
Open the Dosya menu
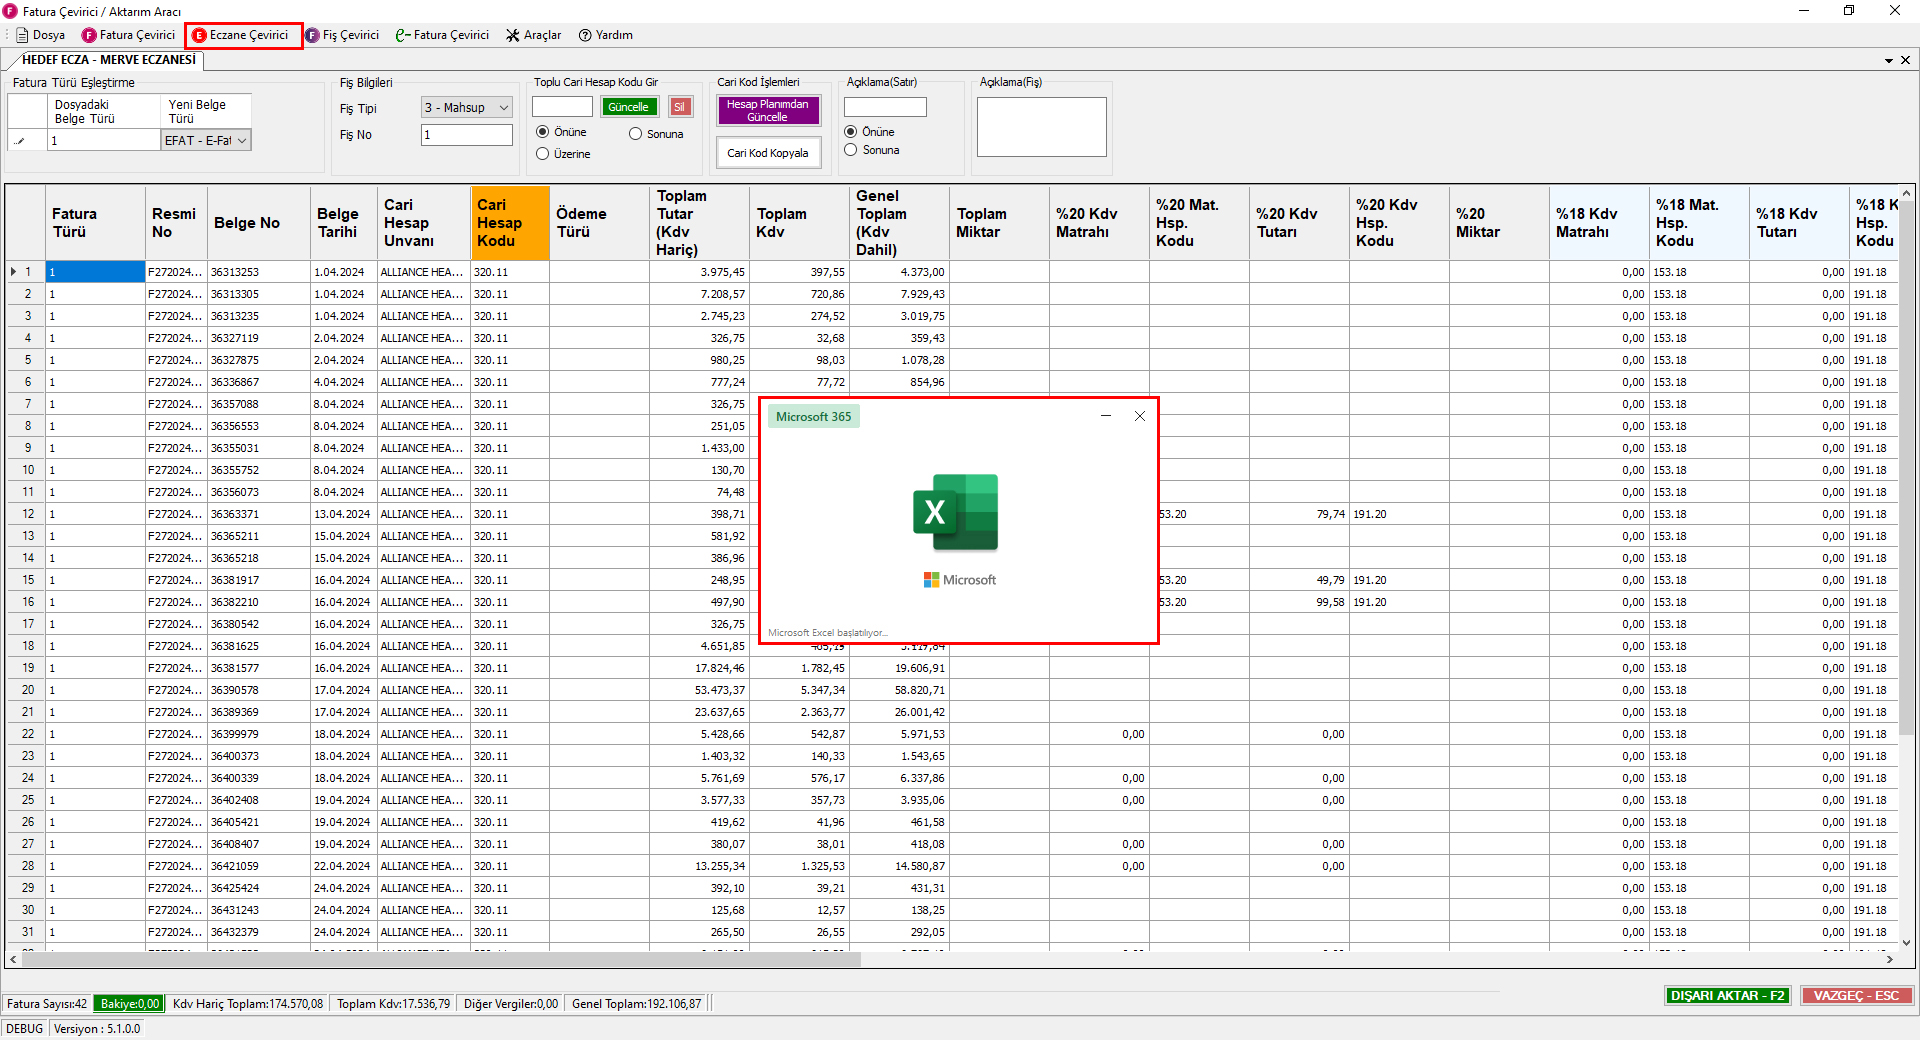click(x=41, y=35)
